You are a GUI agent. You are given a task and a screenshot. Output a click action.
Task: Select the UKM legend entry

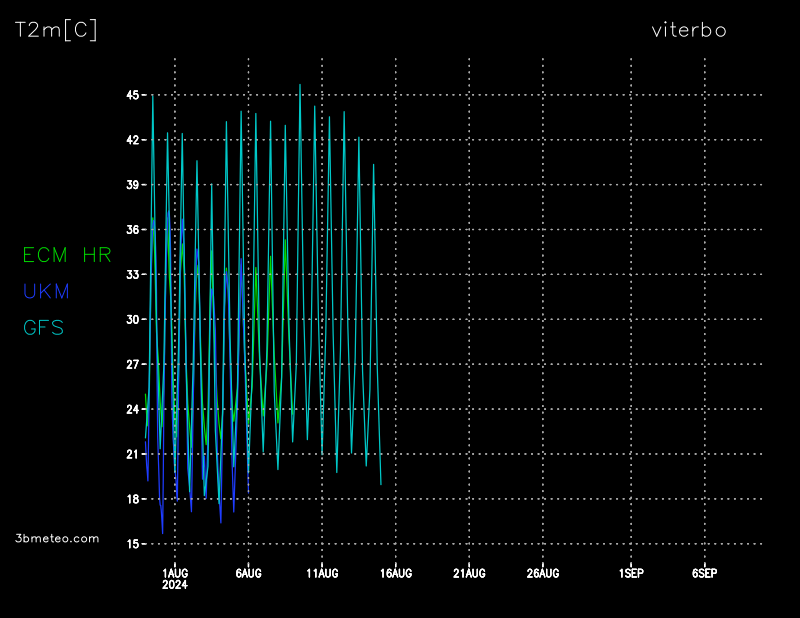pyautogui.click(x=46, y=291)
